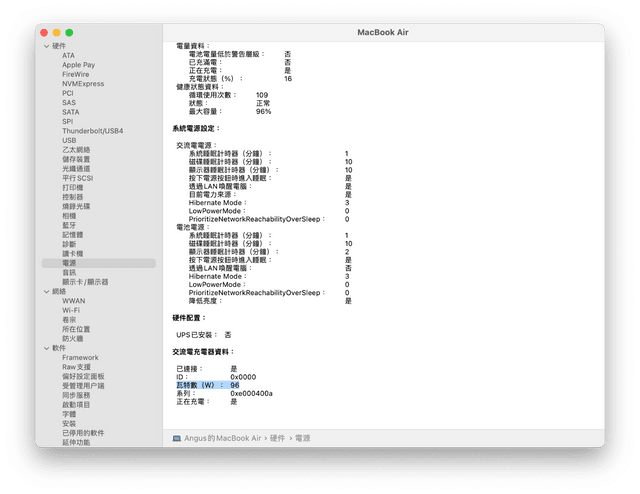Click 電源 in the path bar
The height and width of the screenshot is (494, 640).
tap(302, 438)
